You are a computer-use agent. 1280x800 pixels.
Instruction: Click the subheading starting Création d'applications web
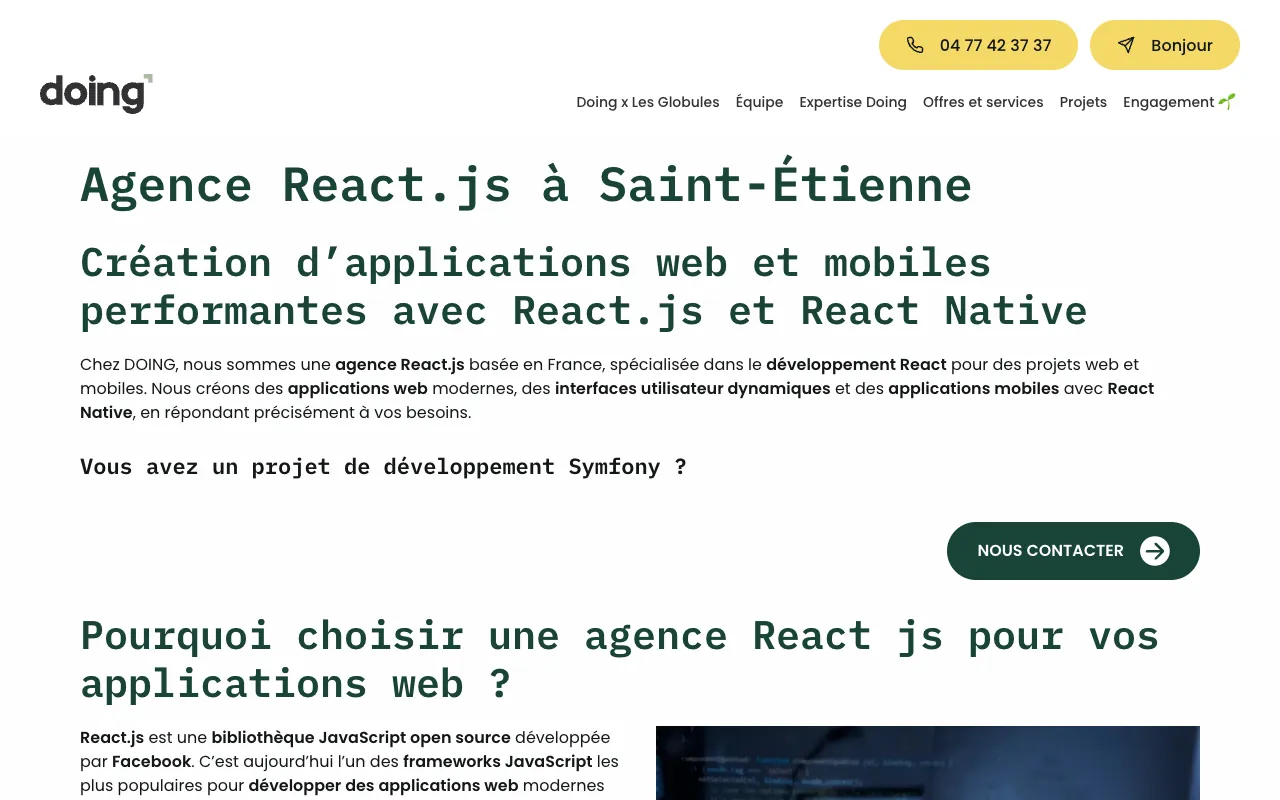pyautogui.click(x=584, y=286)
